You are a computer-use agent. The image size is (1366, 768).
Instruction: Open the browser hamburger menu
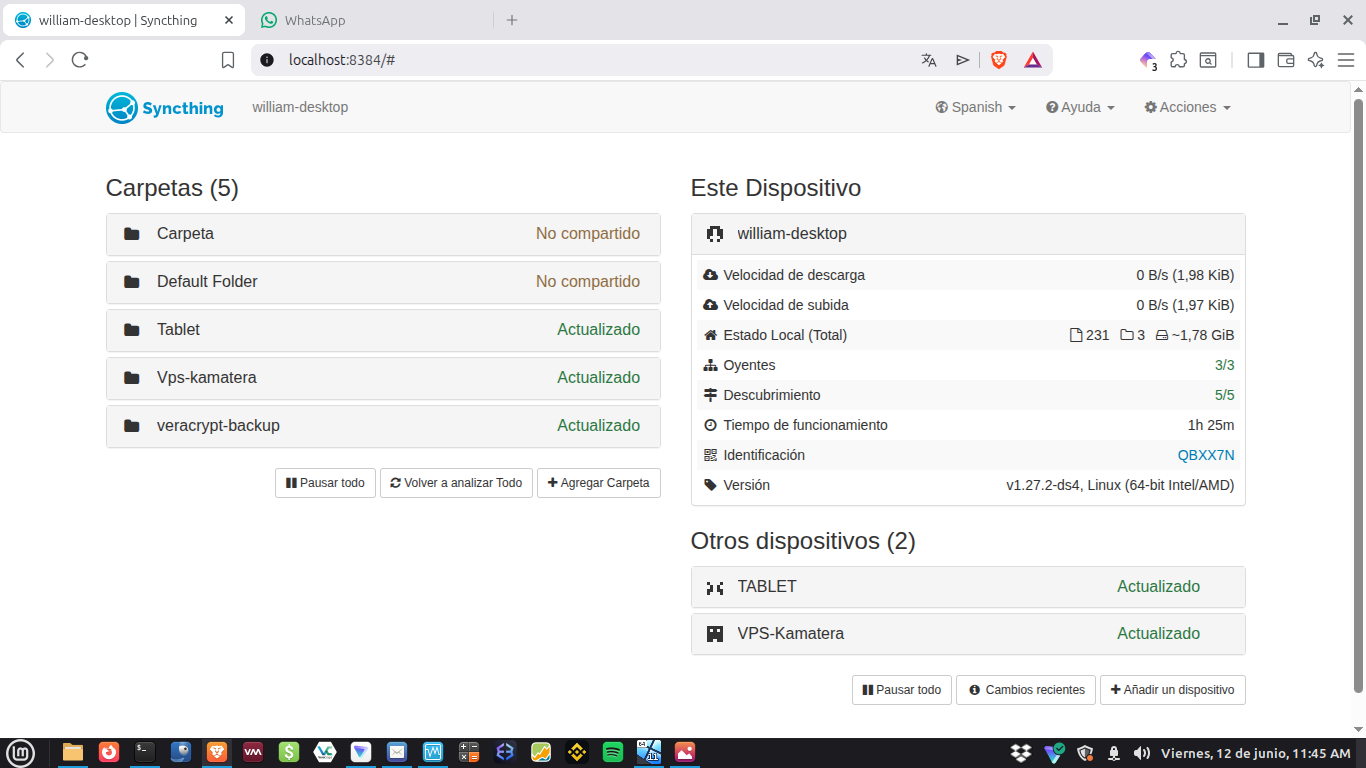[1346, 60]
